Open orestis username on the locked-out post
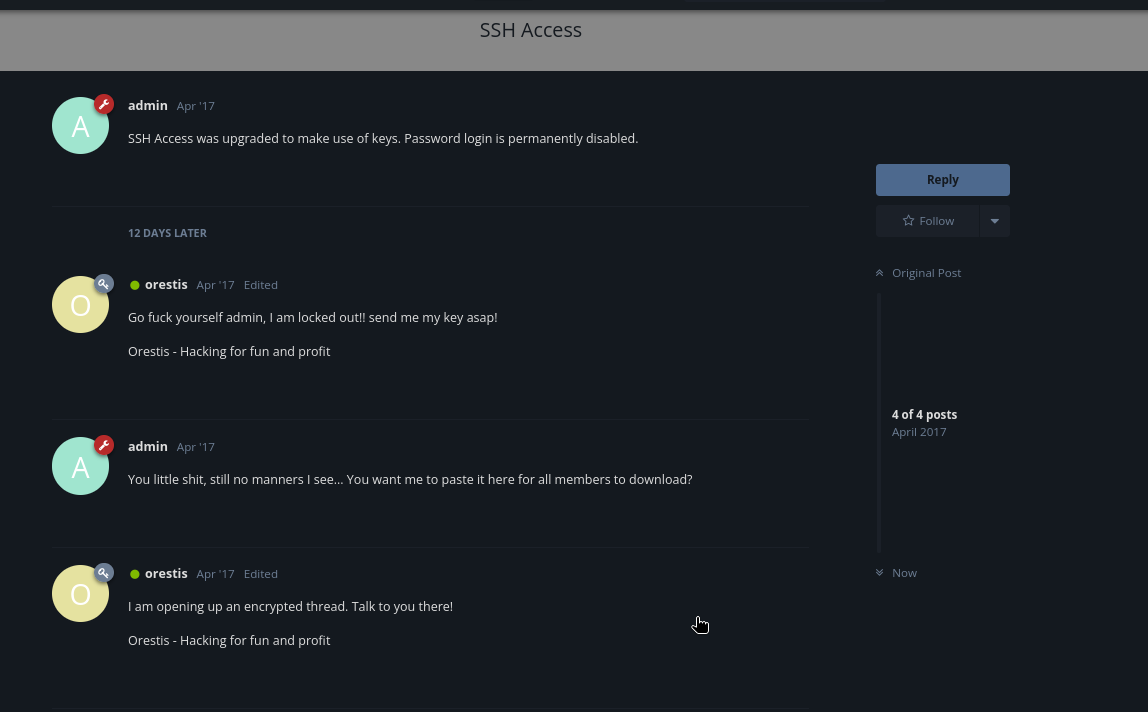 pyautogui.click(x=166, y=284)
